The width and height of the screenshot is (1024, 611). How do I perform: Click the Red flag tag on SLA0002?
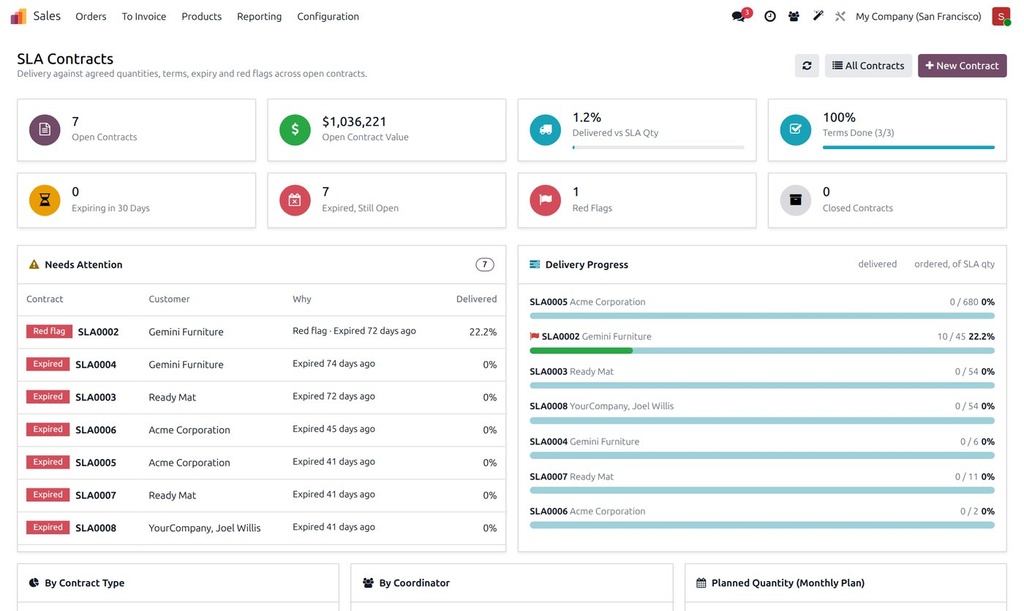pos(49,331)
